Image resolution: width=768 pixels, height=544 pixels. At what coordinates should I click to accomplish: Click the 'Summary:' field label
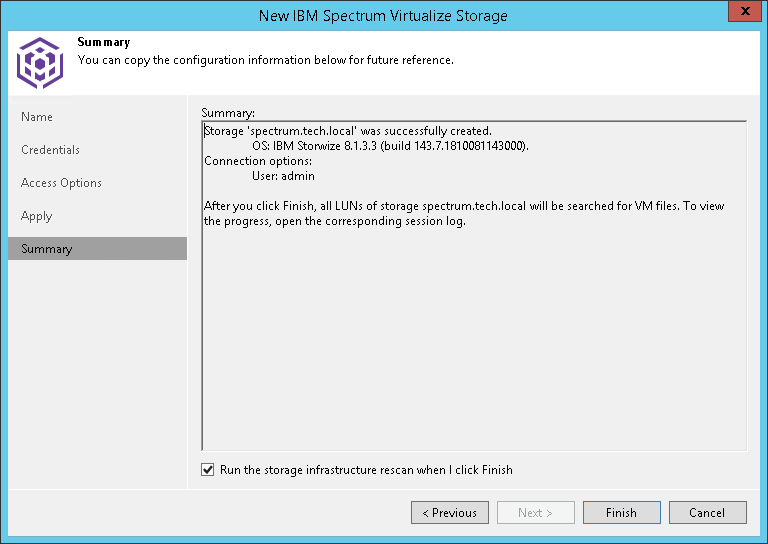(x=228, y=113)
